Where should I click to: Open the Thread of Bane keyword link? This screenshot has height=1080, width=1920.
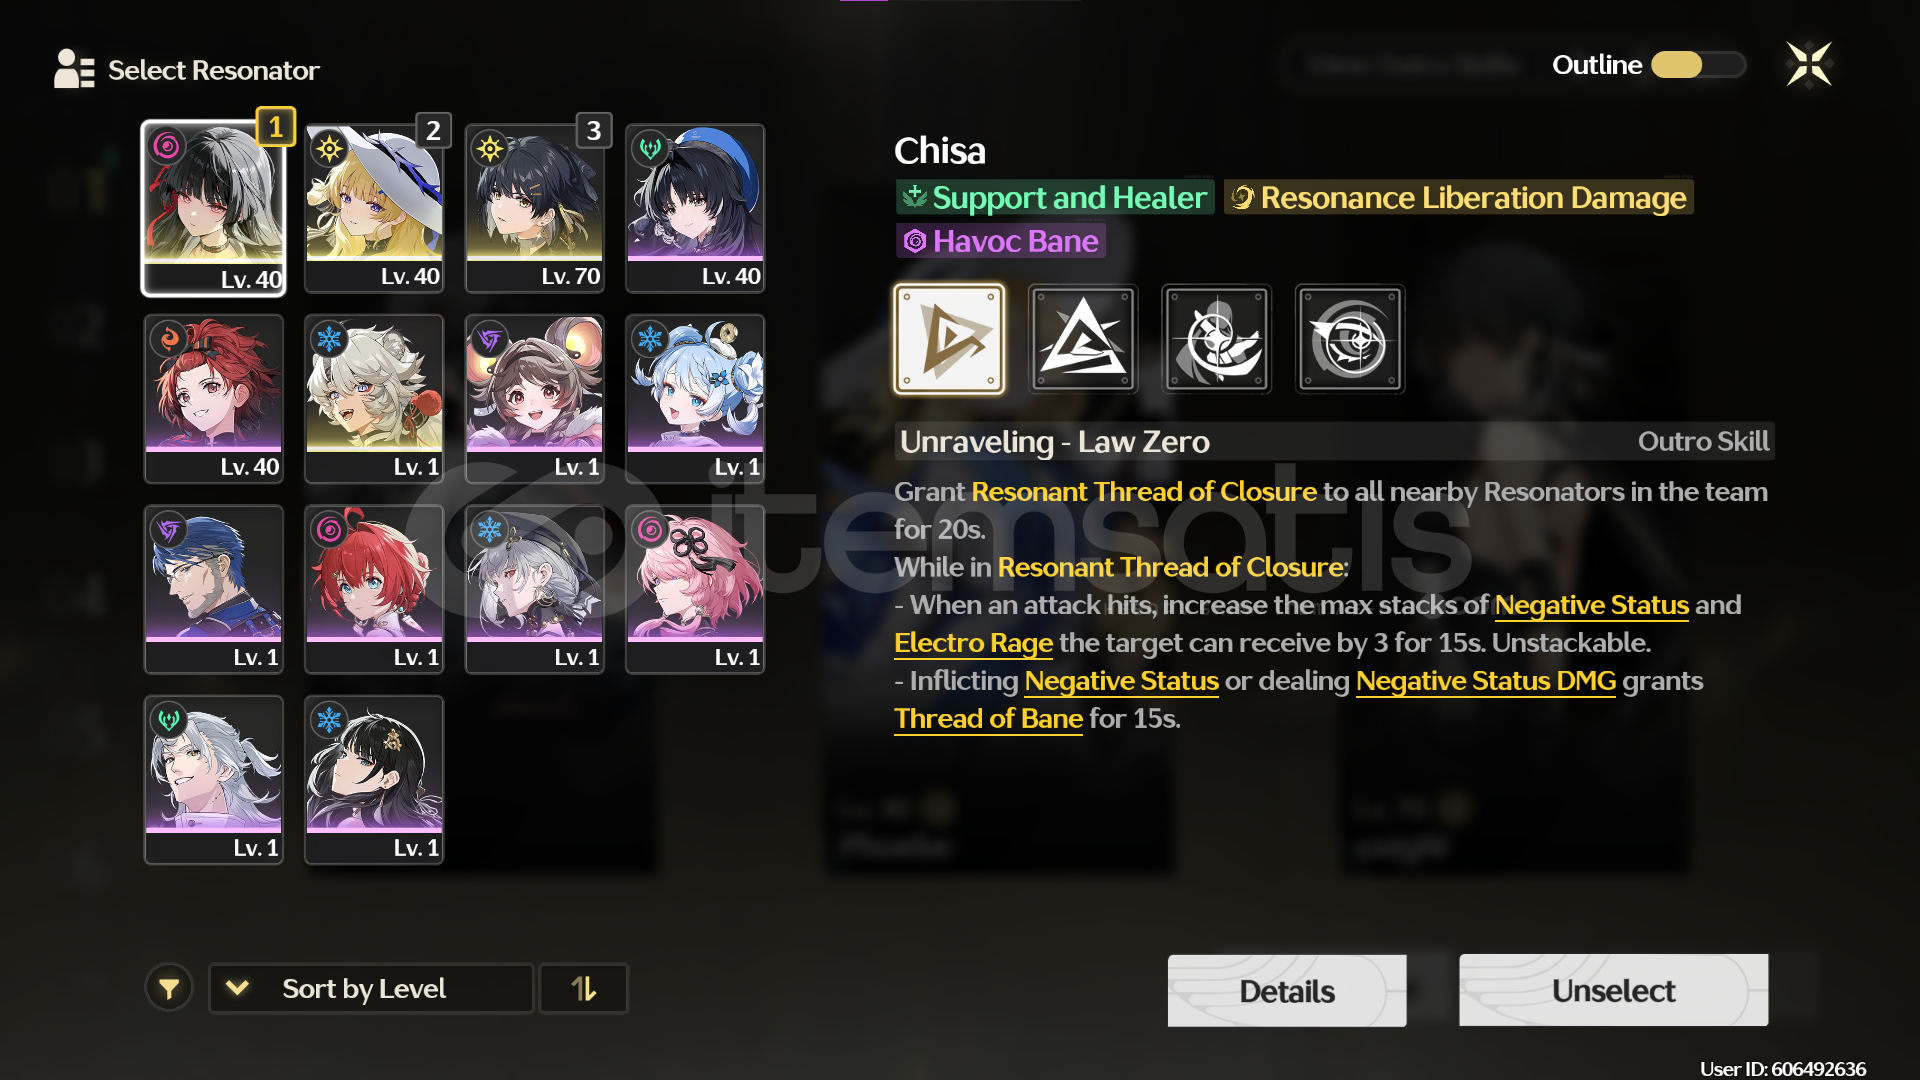(x=988, y=718)
